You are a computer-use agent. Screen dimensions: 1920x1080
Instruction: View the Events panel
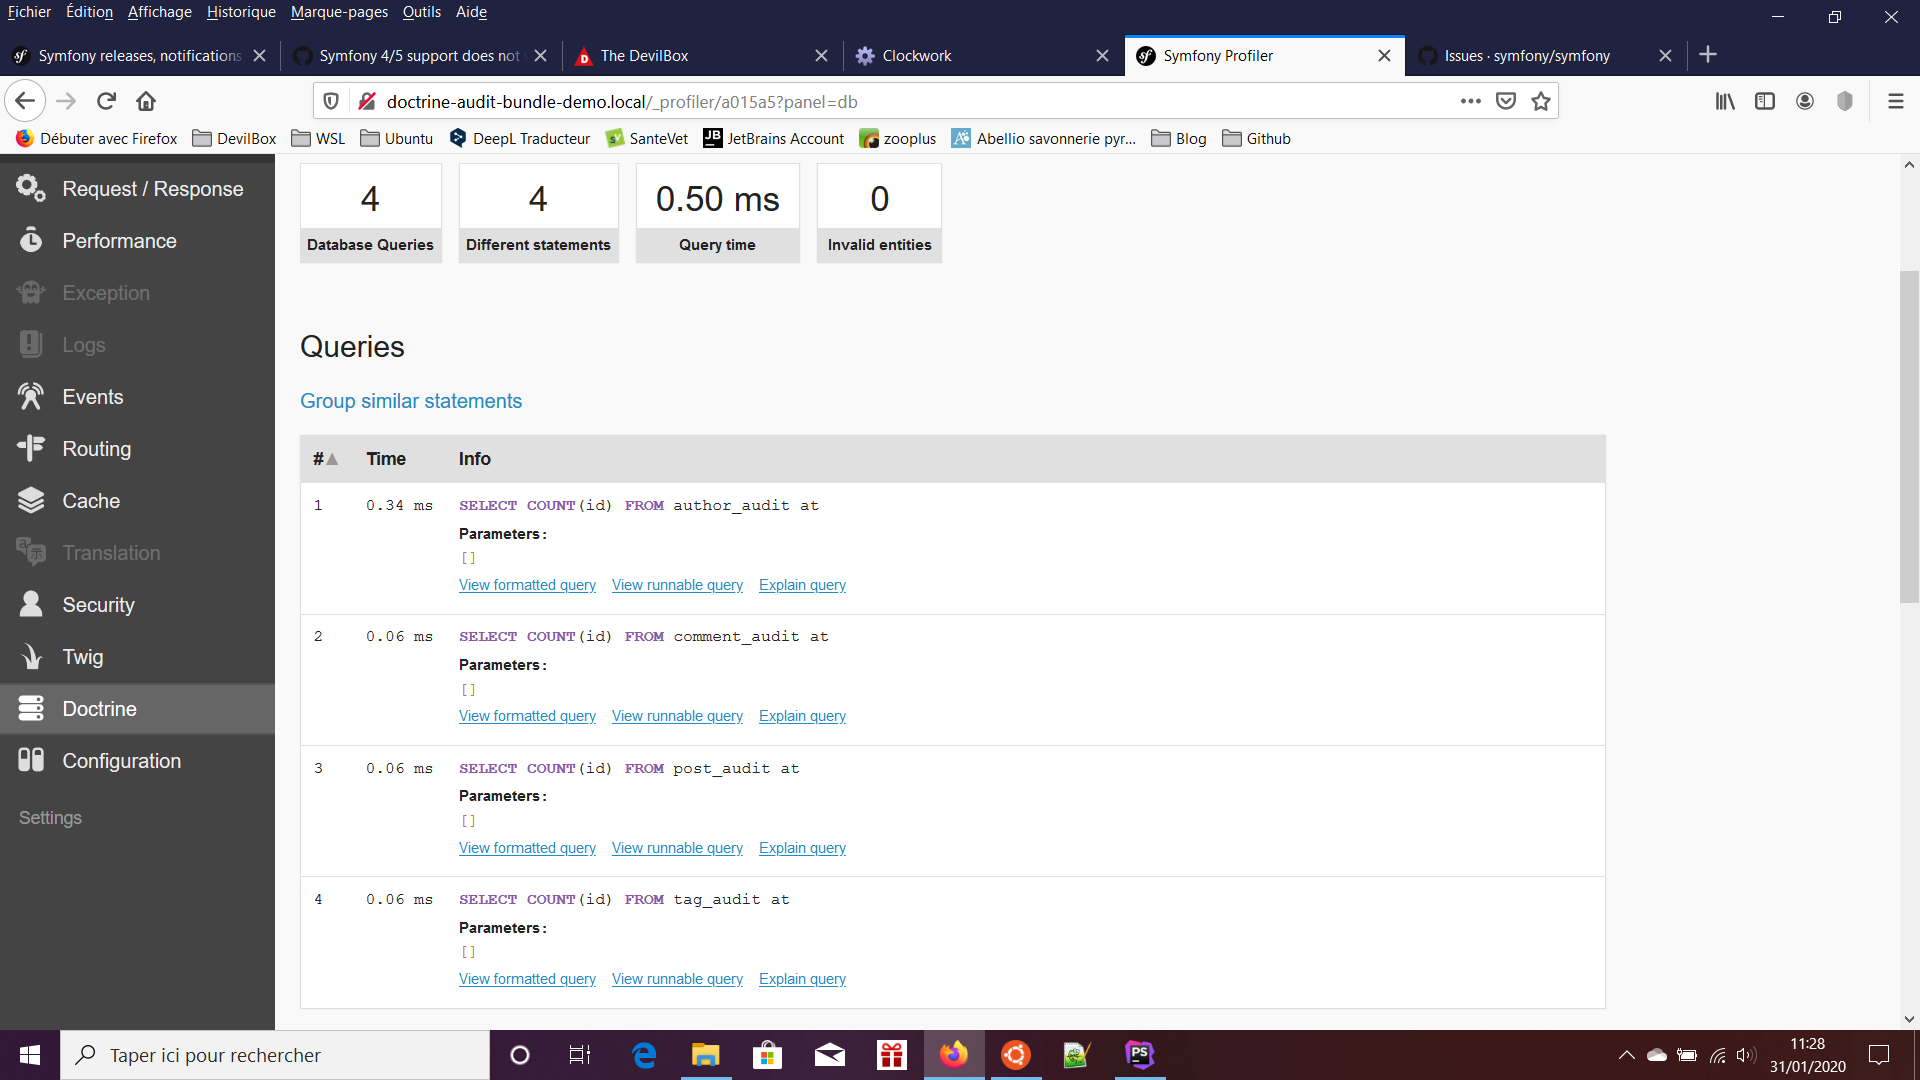point(94,396)
